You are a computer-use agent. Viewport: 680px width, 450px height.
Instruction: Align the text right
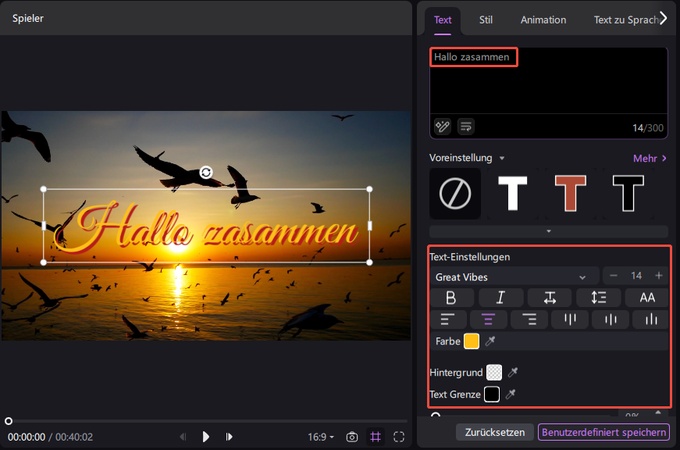529,320
